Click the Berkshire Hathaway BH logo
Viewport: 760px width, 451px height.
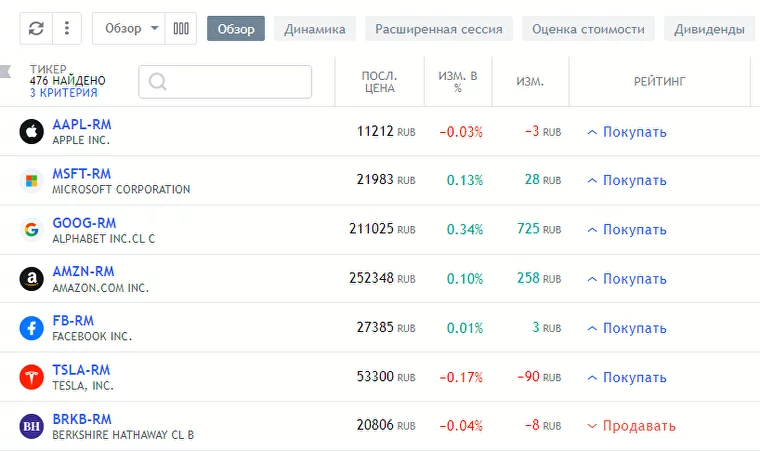(32, 426)
